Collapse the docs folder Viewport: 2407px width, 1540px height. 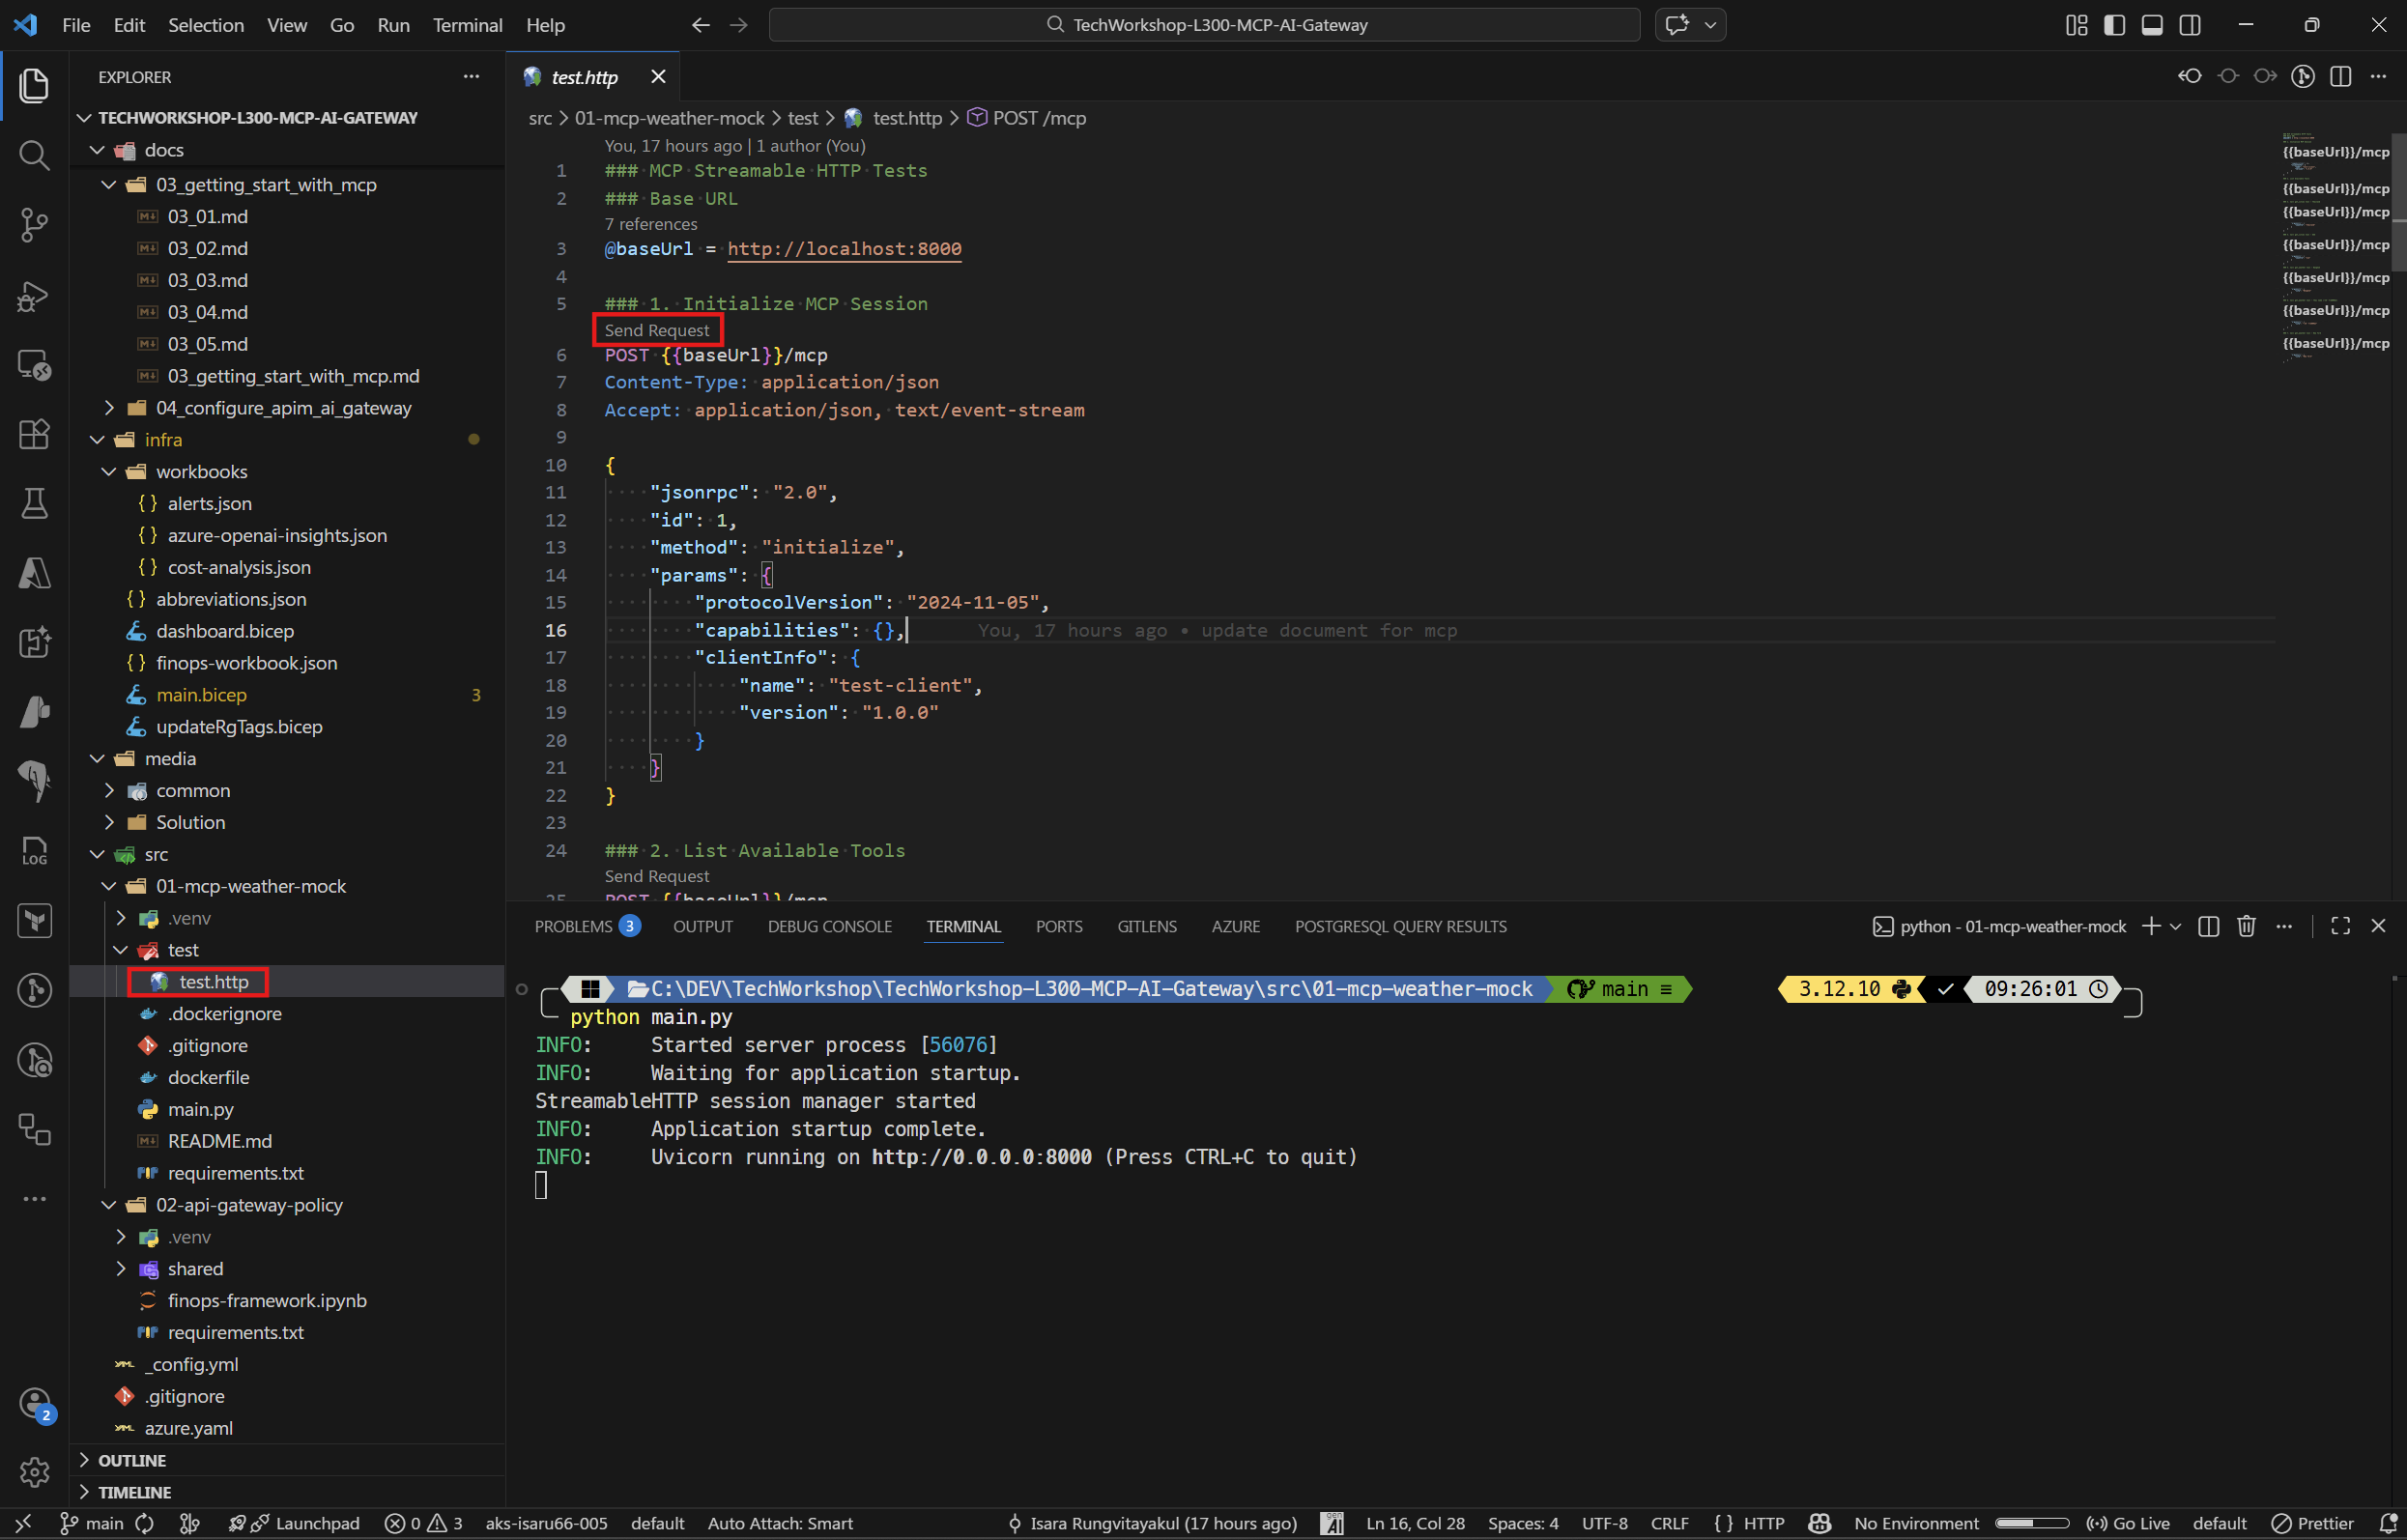pos(97,150)
